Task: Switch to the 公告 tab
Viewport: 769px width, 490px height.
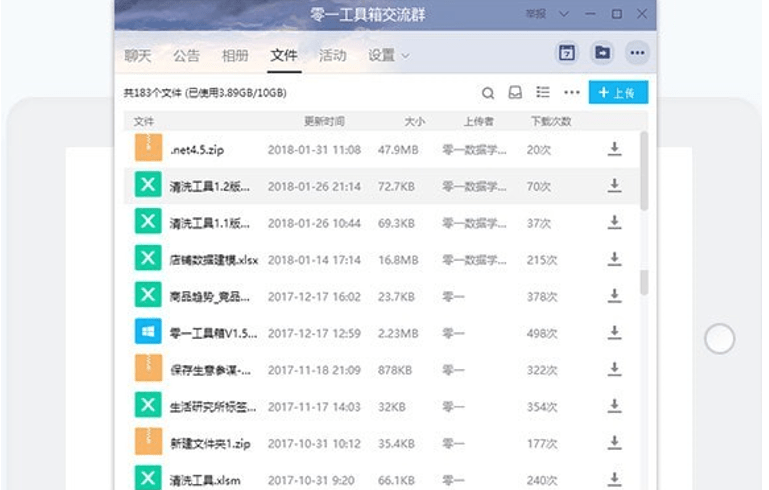Action: (x=186, y=55)
